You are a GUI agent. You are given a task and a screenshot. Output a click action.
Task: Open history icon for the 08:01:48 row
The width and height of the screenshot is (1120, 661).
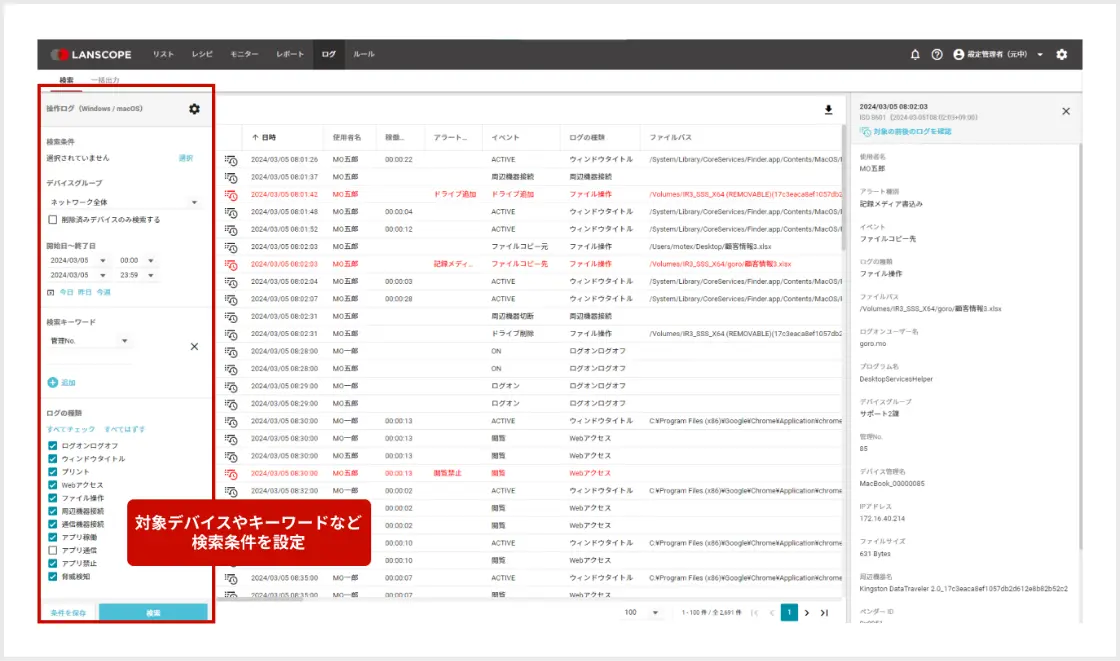(x=231, y=212)
